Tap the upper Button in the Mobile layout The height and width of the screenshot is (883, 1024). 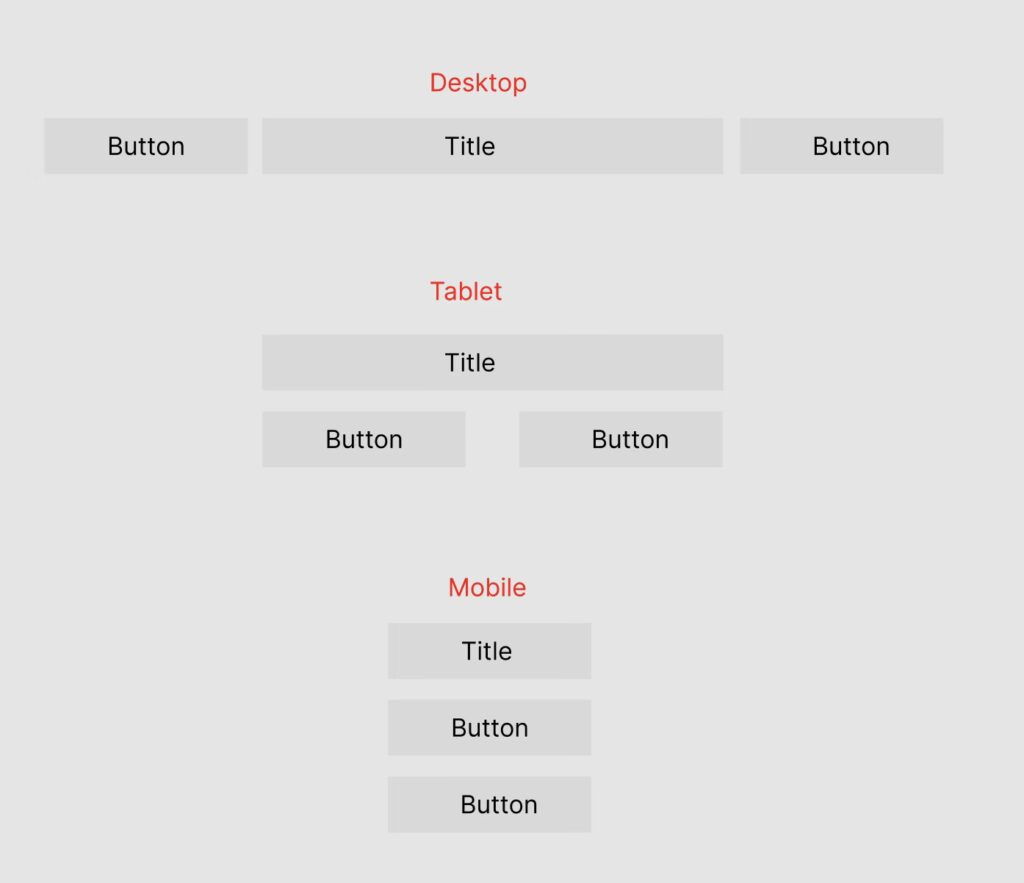tap(489, 728)
